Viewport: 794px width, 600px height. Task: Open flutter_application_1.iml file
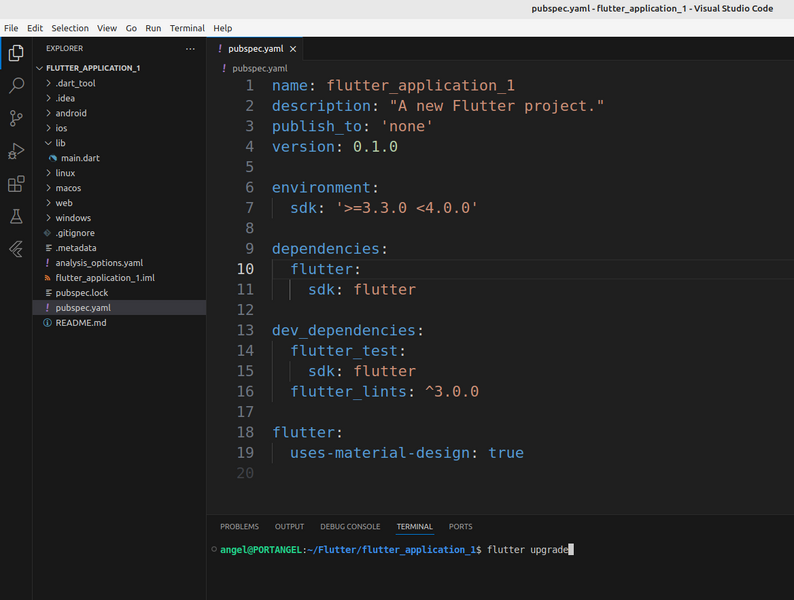[105, 278]
